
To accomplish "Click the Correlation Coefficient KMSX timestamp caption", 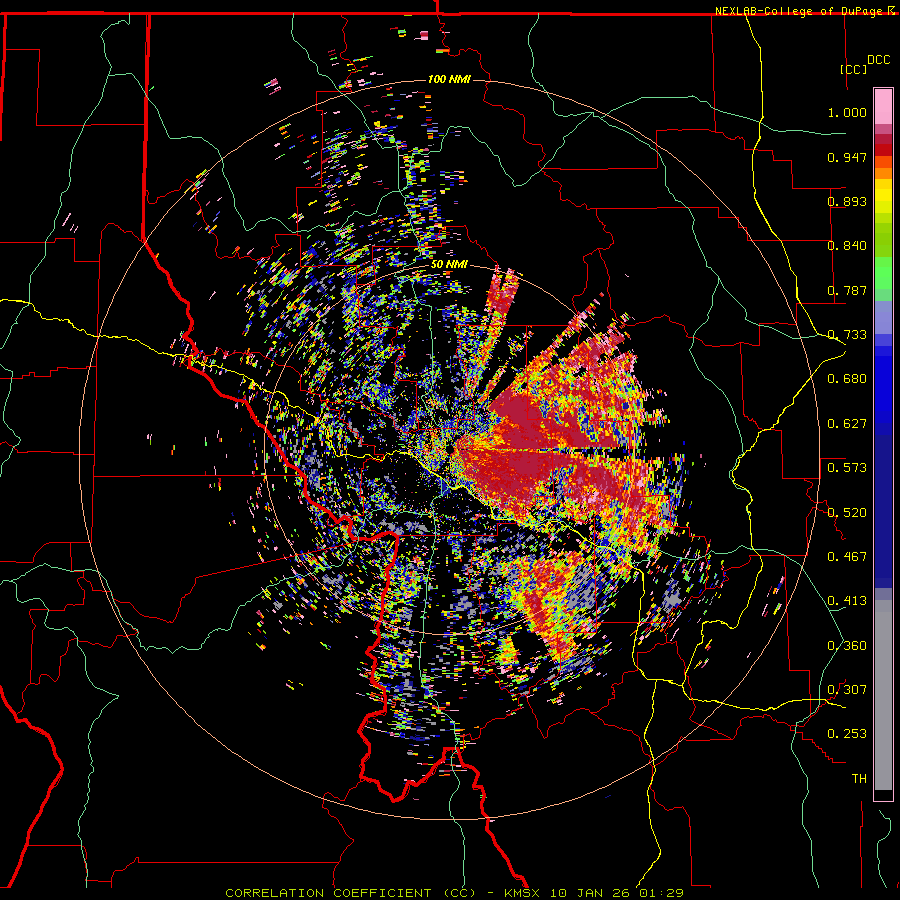I will [454, 893].
